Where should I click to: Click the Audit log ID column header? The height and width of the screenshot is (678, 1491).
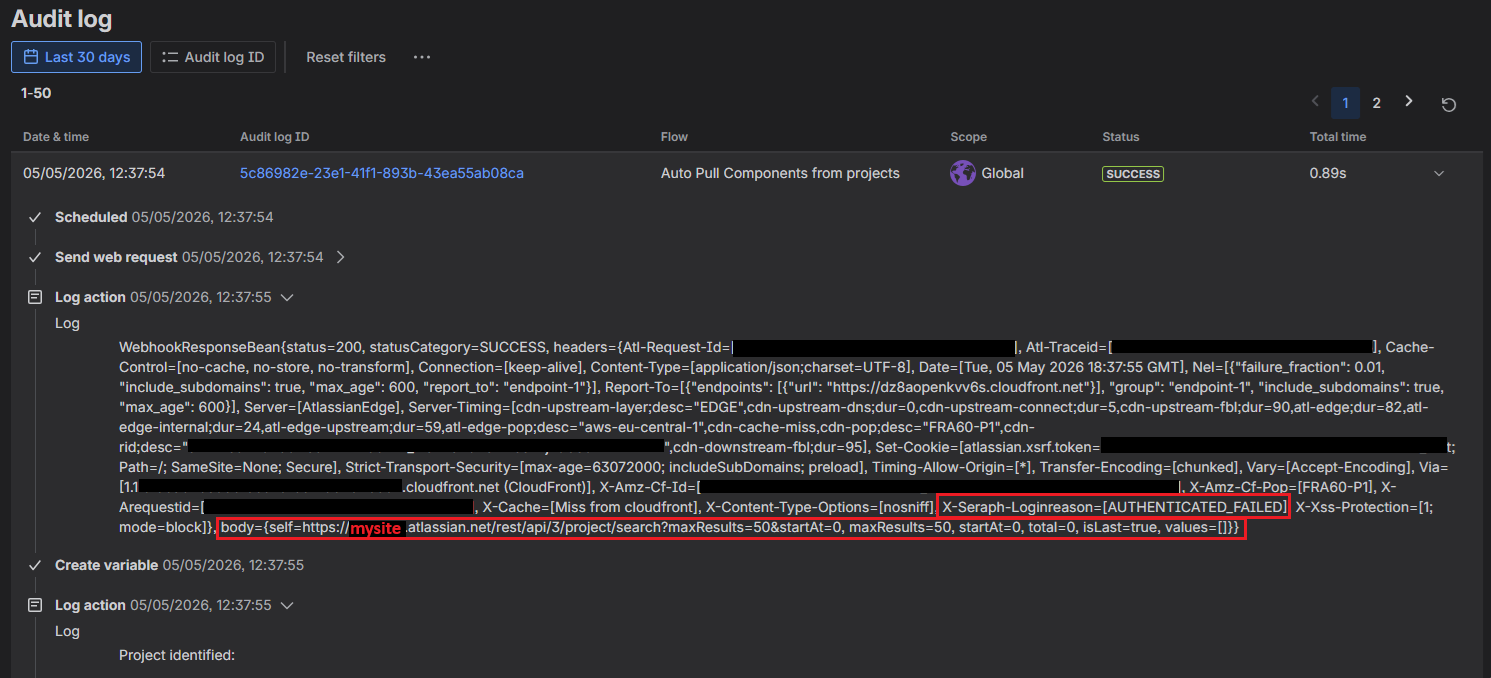click(x=275, y=137)
